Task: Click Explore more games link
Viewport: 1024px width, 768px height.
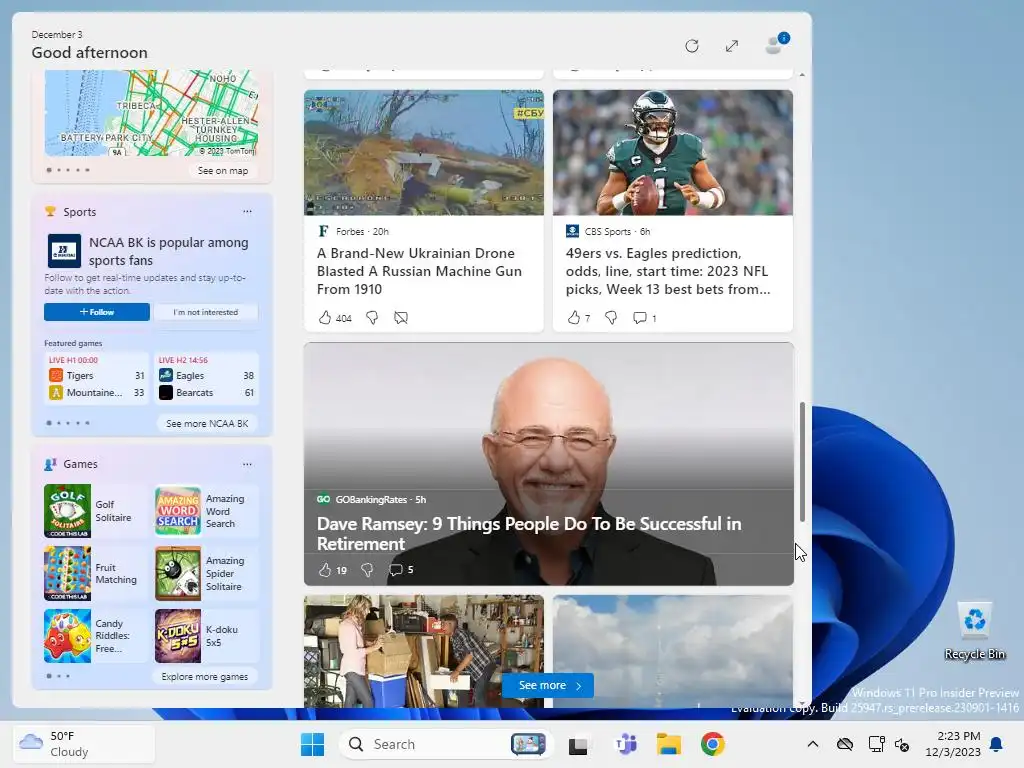Action: (x=205, y=677)
